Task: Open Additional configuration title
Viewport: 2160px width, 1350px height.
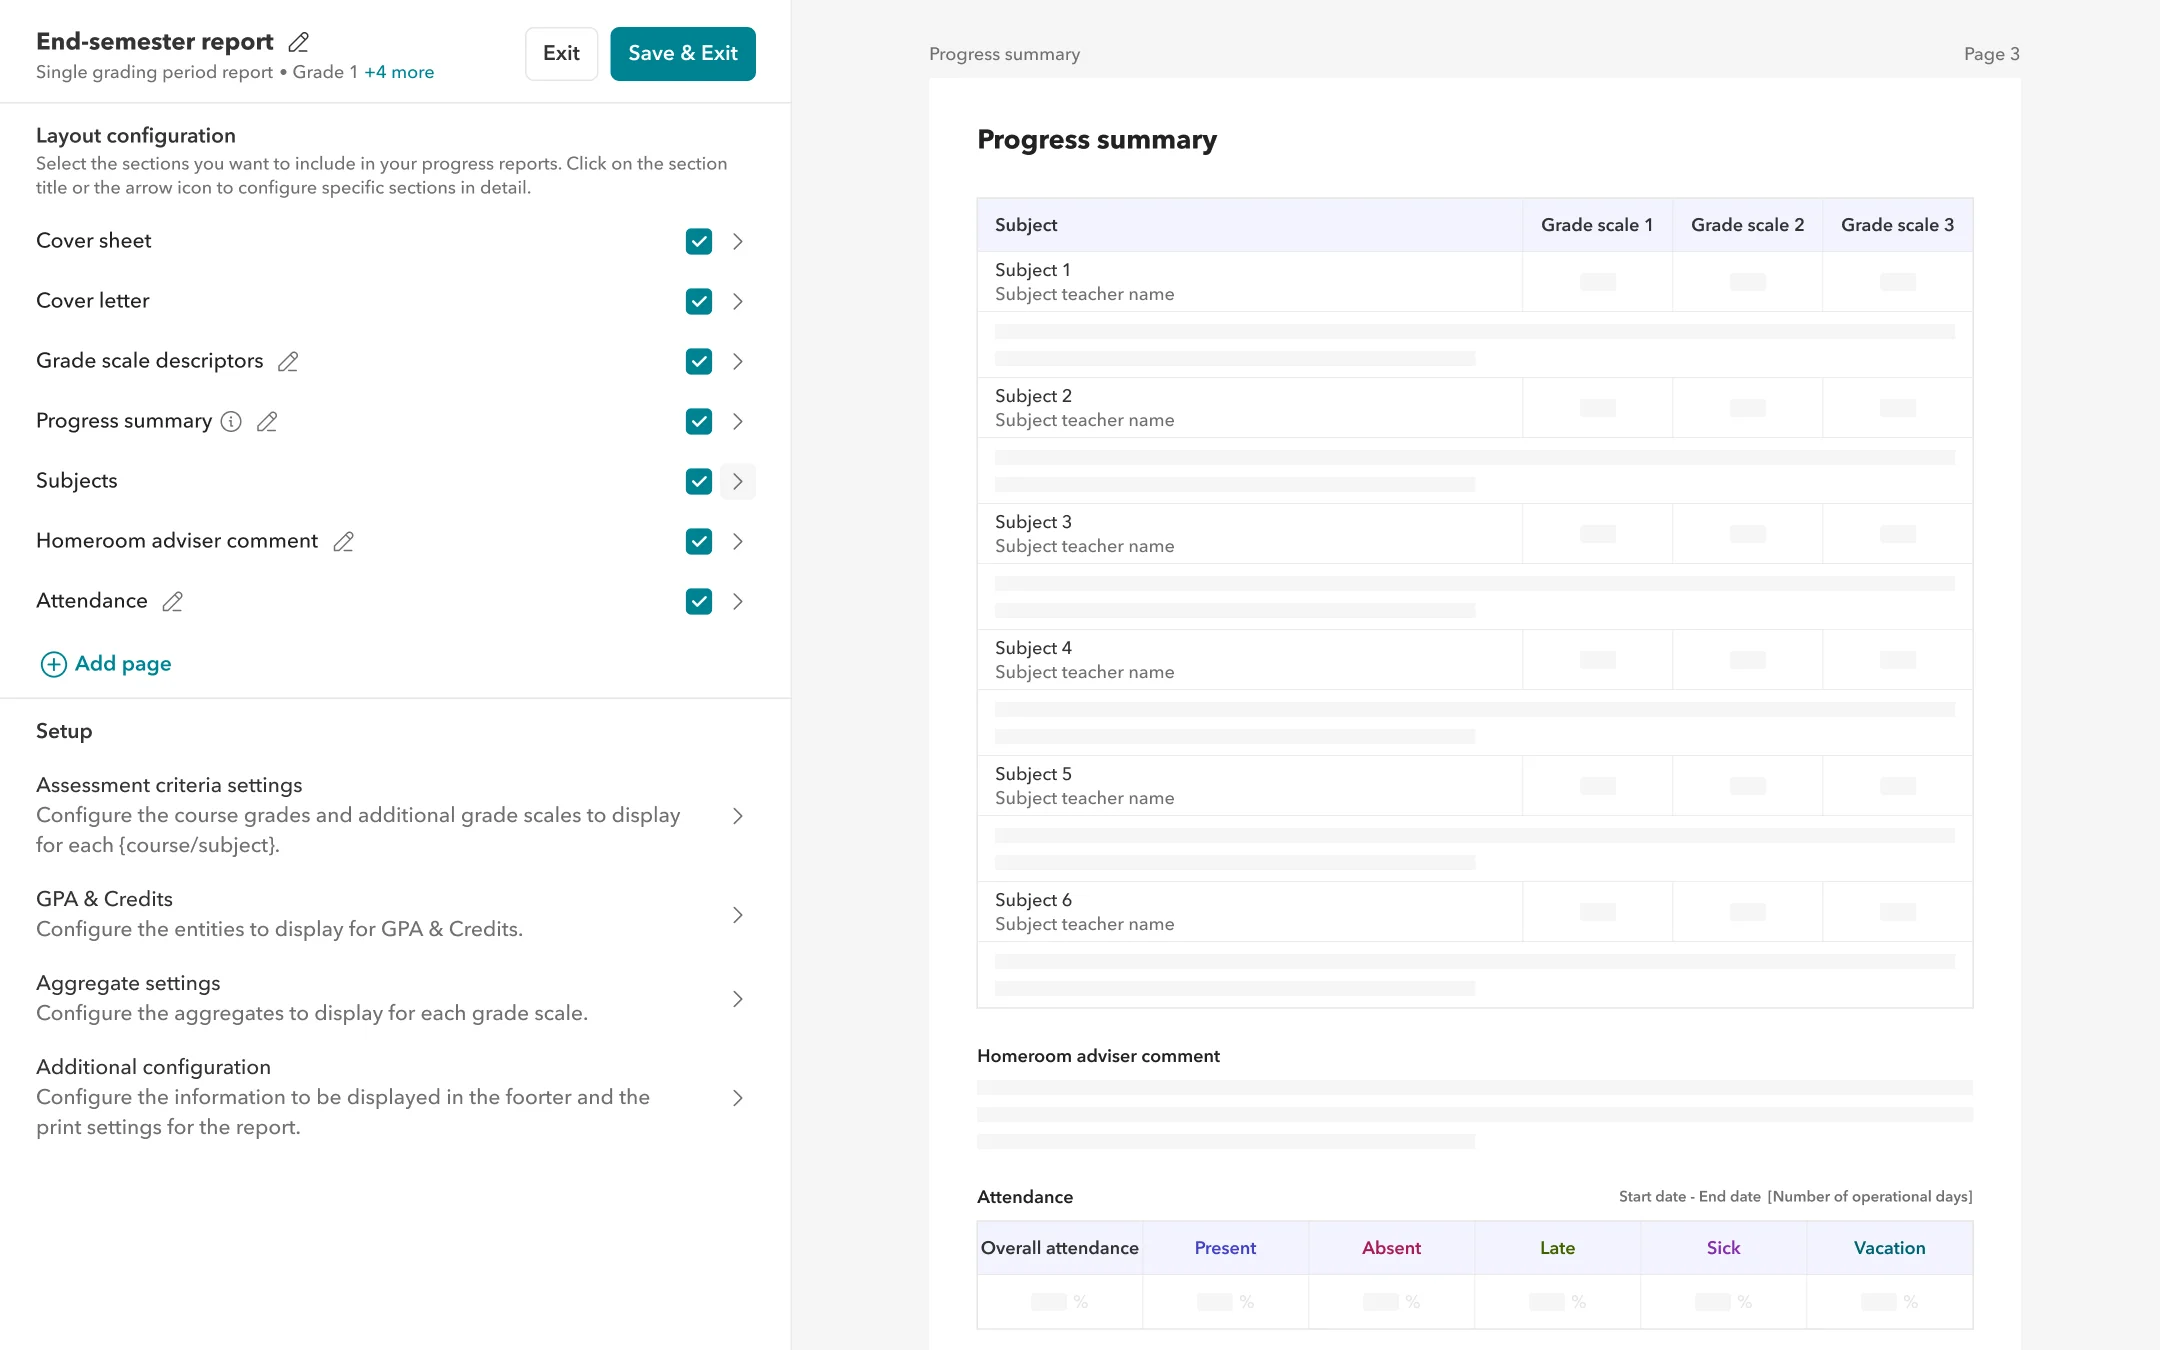Action: (x=154, y=1067)
